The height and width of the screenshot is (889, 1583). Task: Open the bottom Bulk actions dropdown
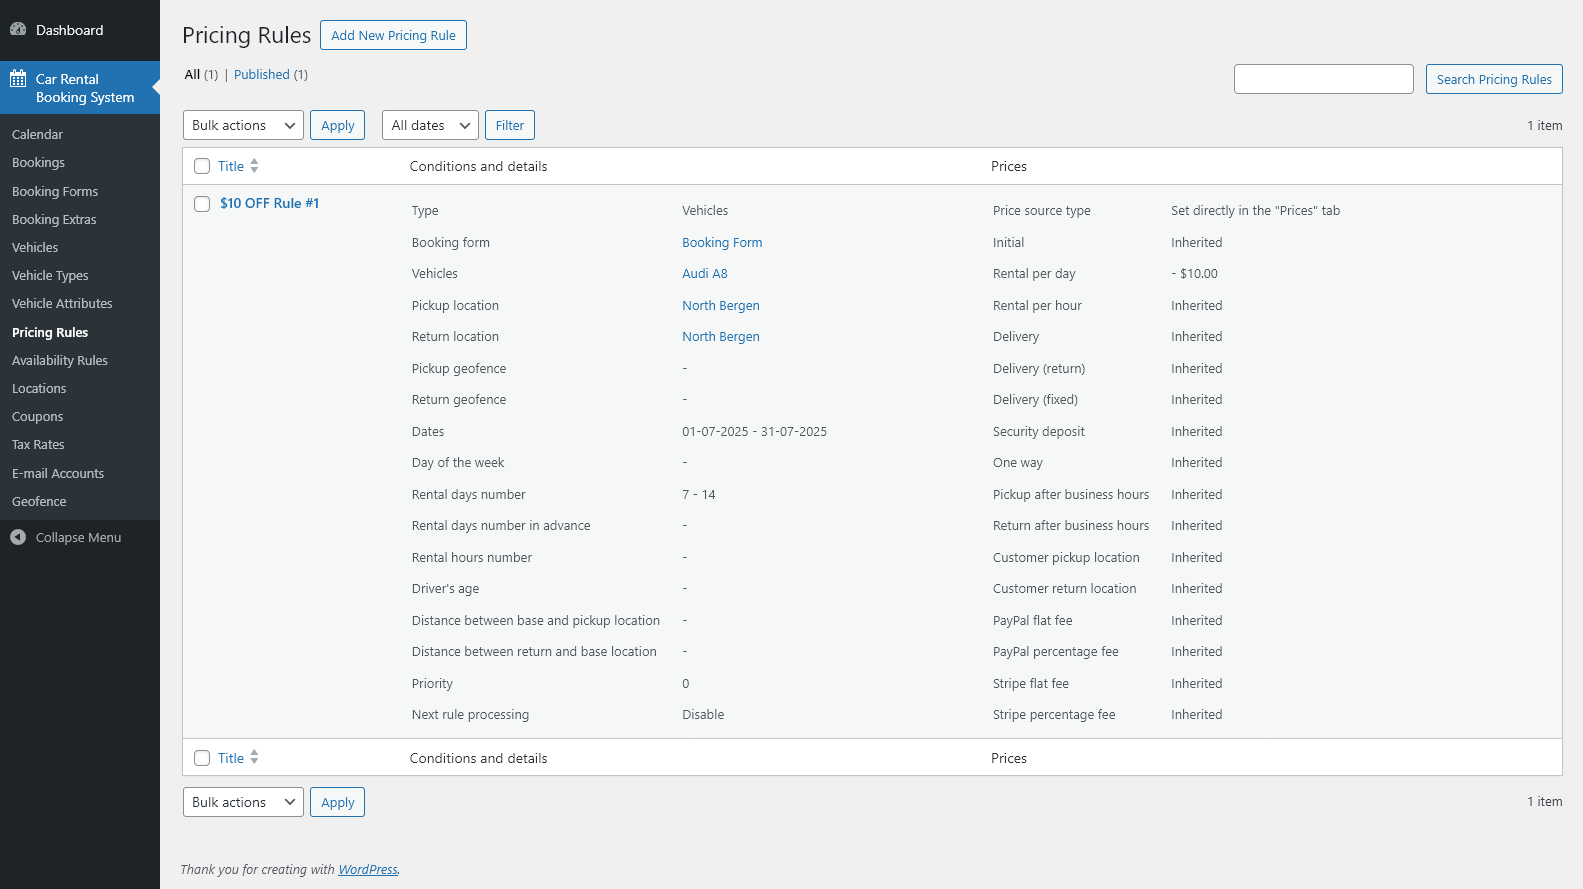coord(243,802)
